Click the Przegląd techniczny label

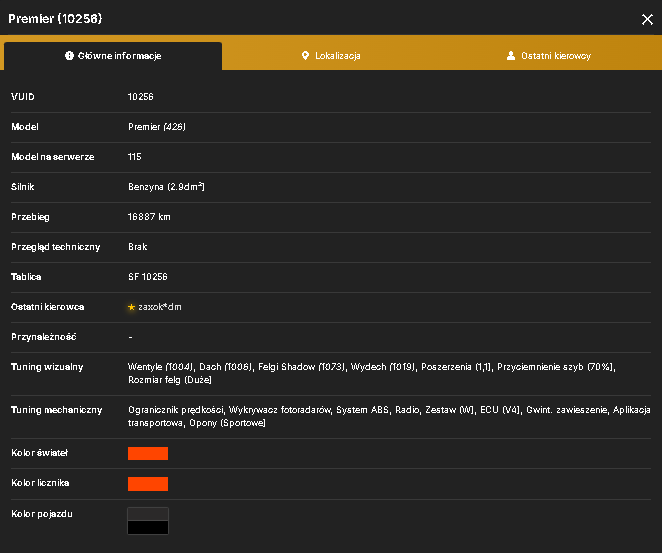(56, 247)
